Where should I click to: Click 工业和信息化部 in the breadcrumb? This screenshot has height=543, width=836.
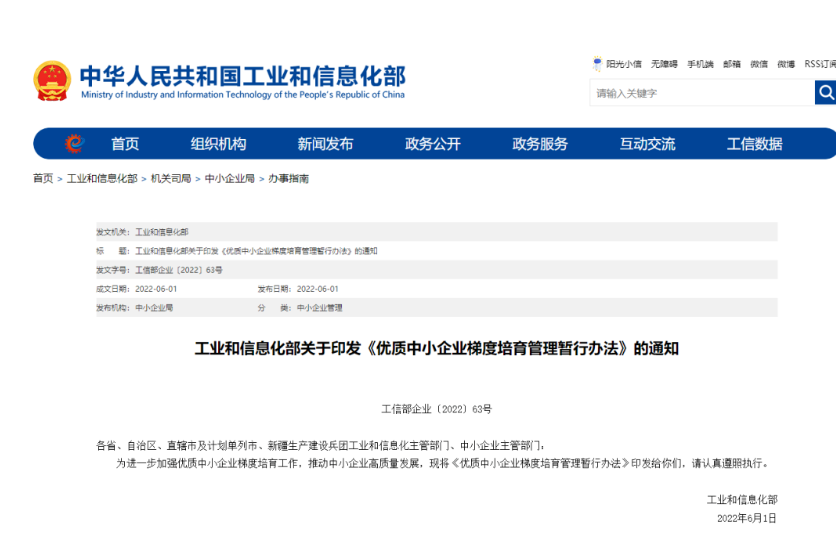(x=102, y=179)
